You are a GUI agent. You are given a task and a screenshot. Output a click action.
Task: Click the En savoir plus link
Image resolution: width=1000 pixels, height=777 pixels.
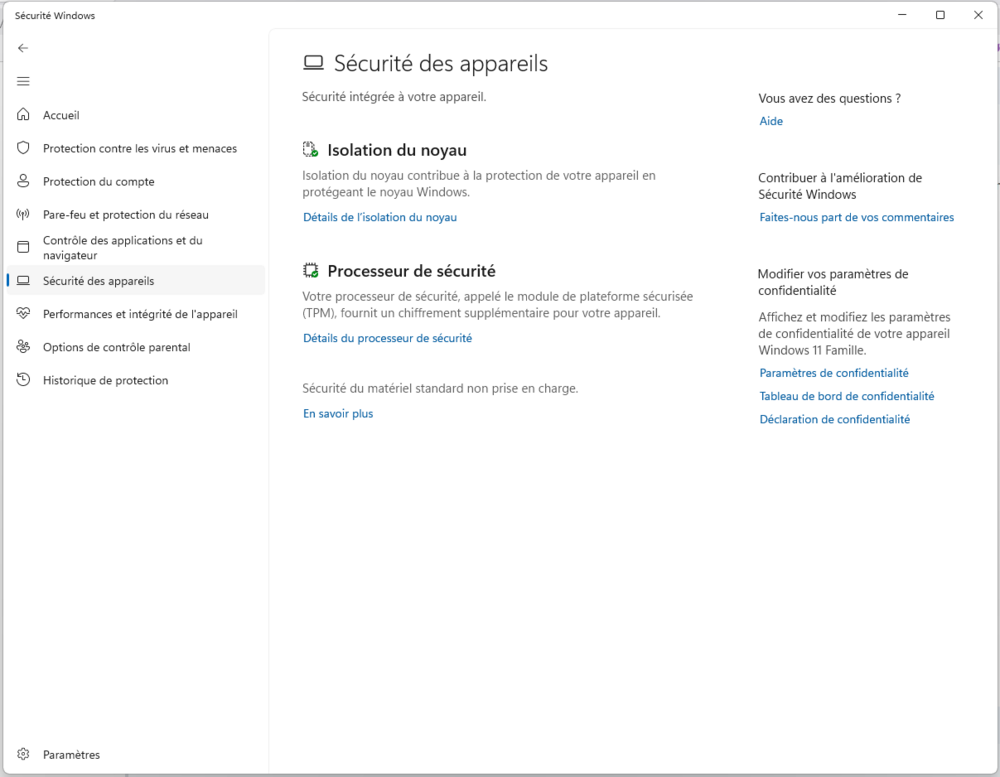point(338,413)
